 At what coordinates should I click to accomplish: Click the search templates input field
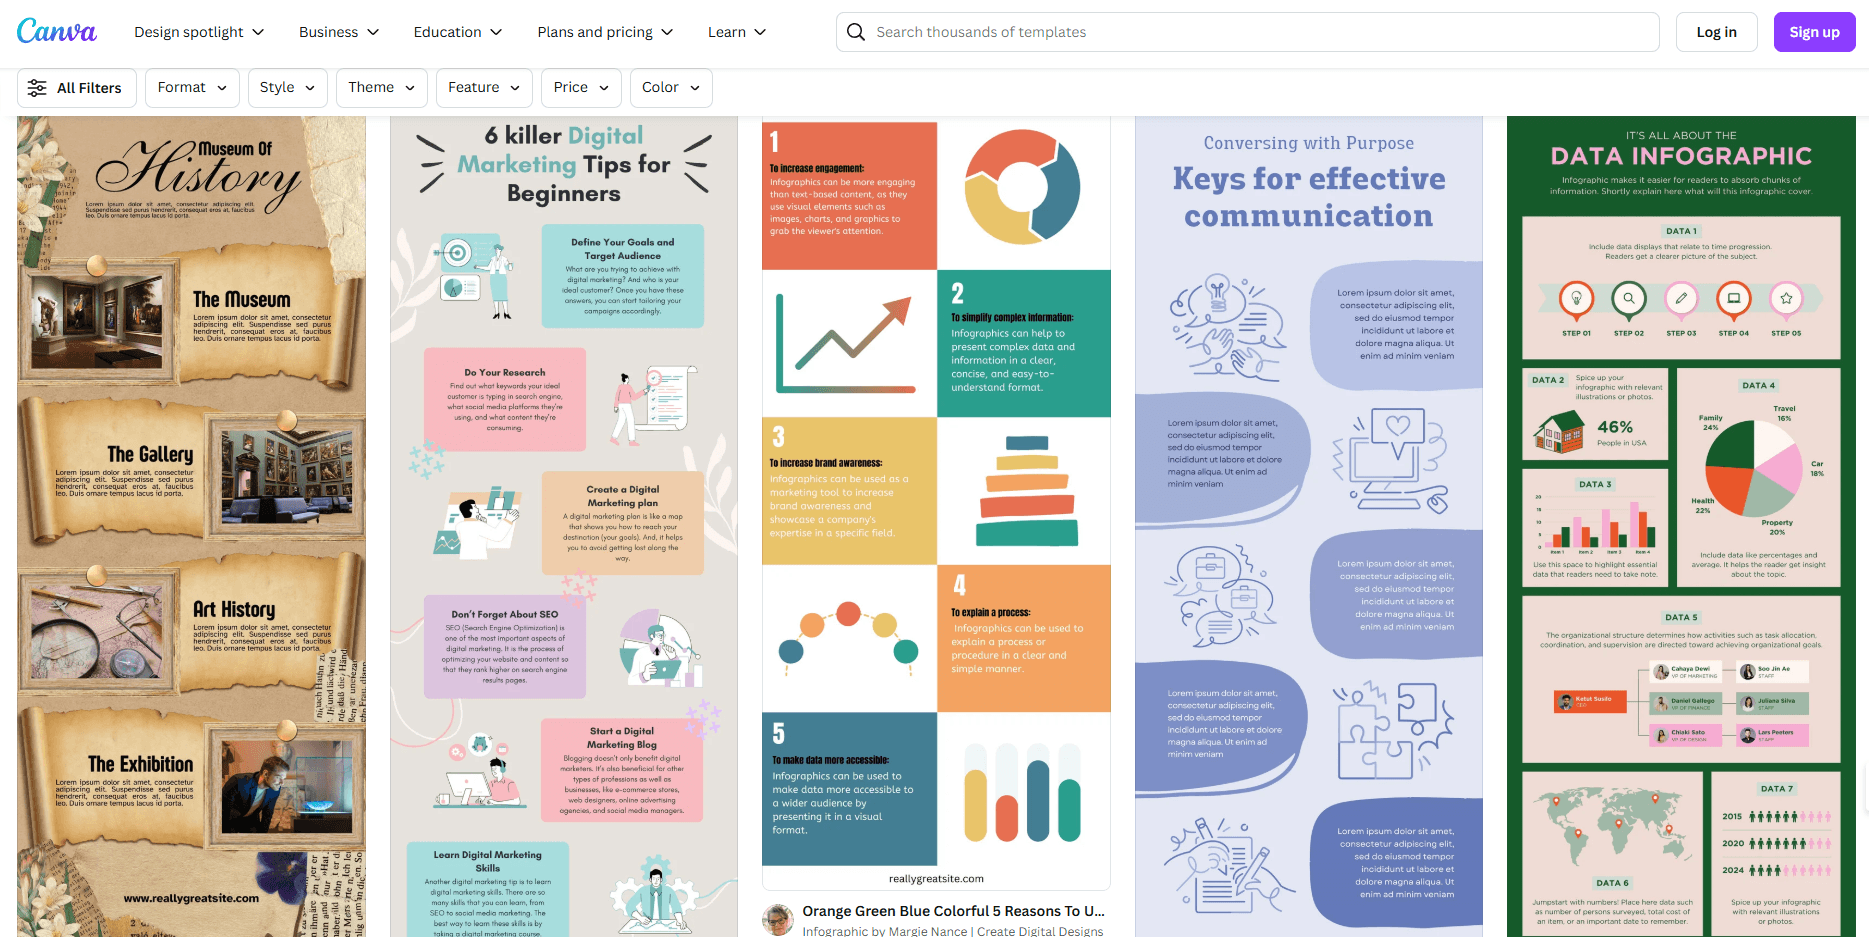click(1260, 32)
